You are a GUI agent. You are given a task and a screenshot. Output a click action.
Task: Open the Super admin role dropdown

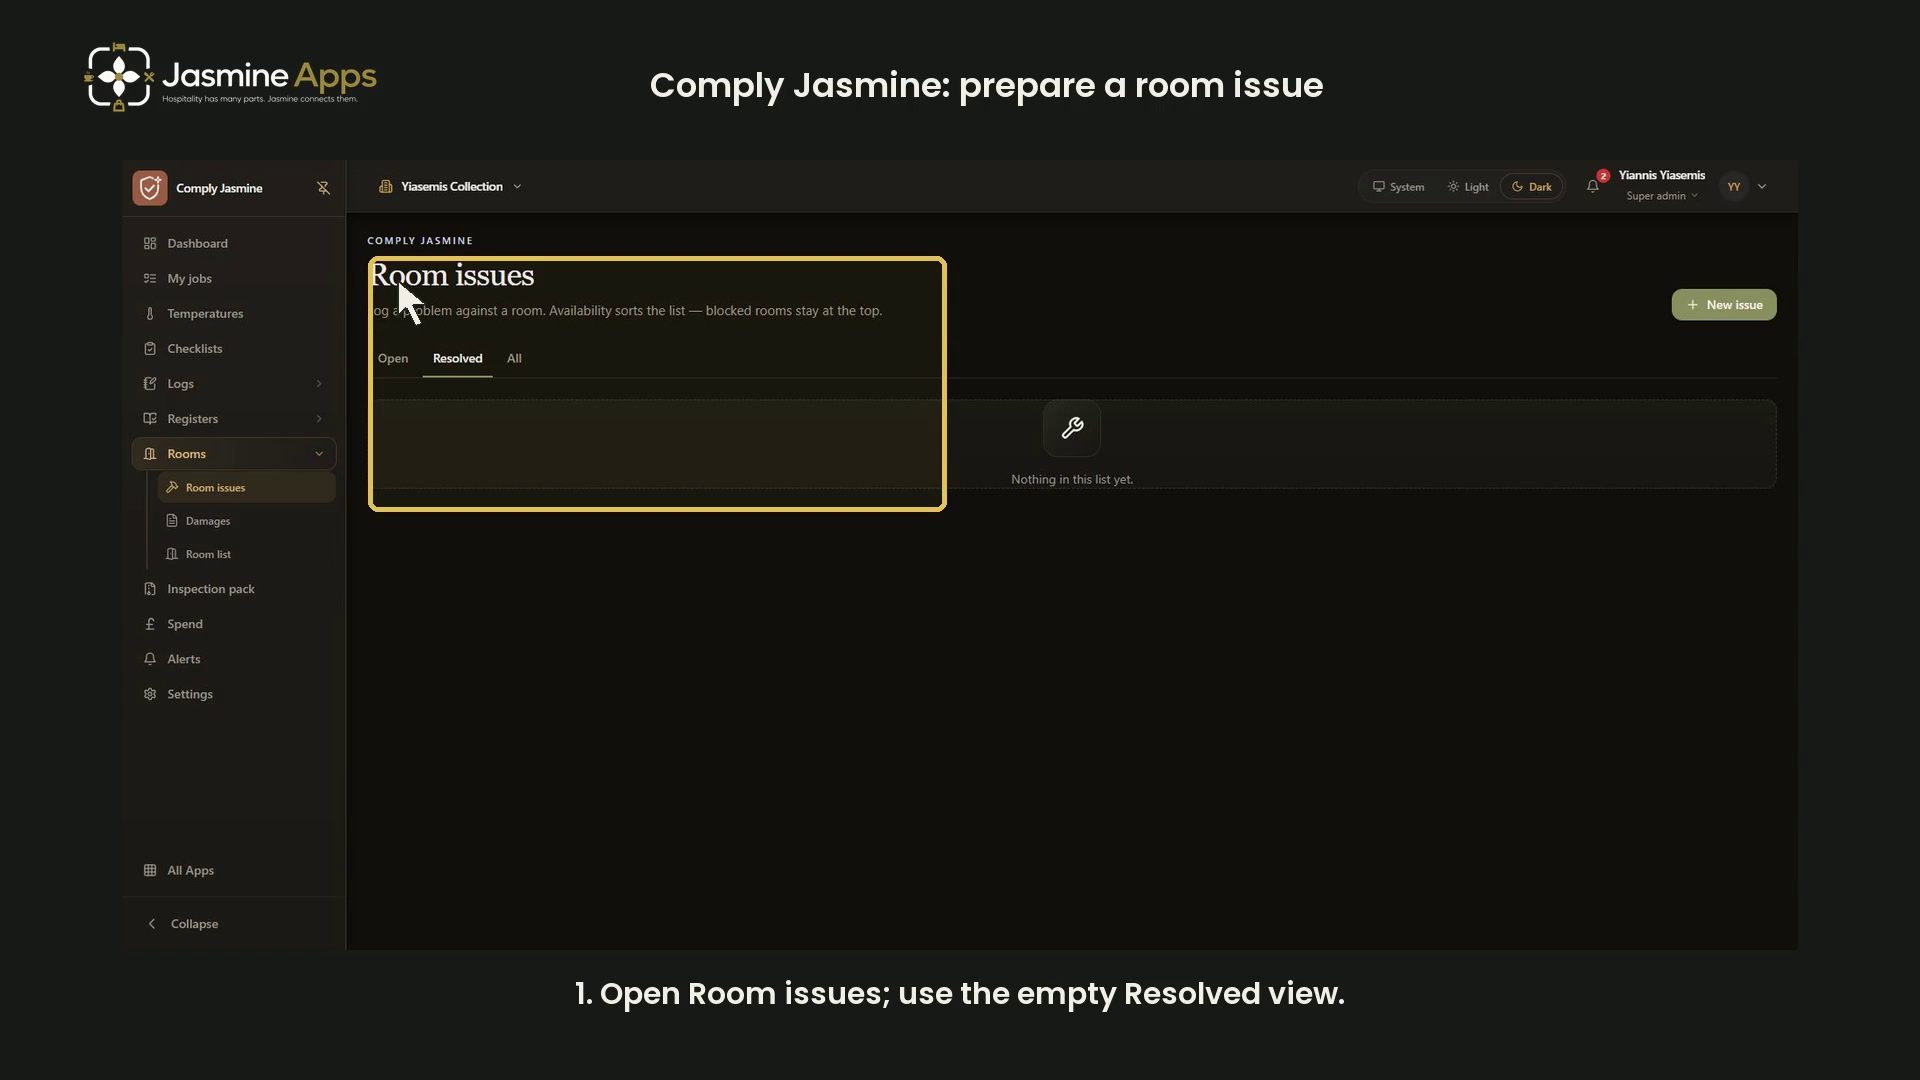point(1662,196)
